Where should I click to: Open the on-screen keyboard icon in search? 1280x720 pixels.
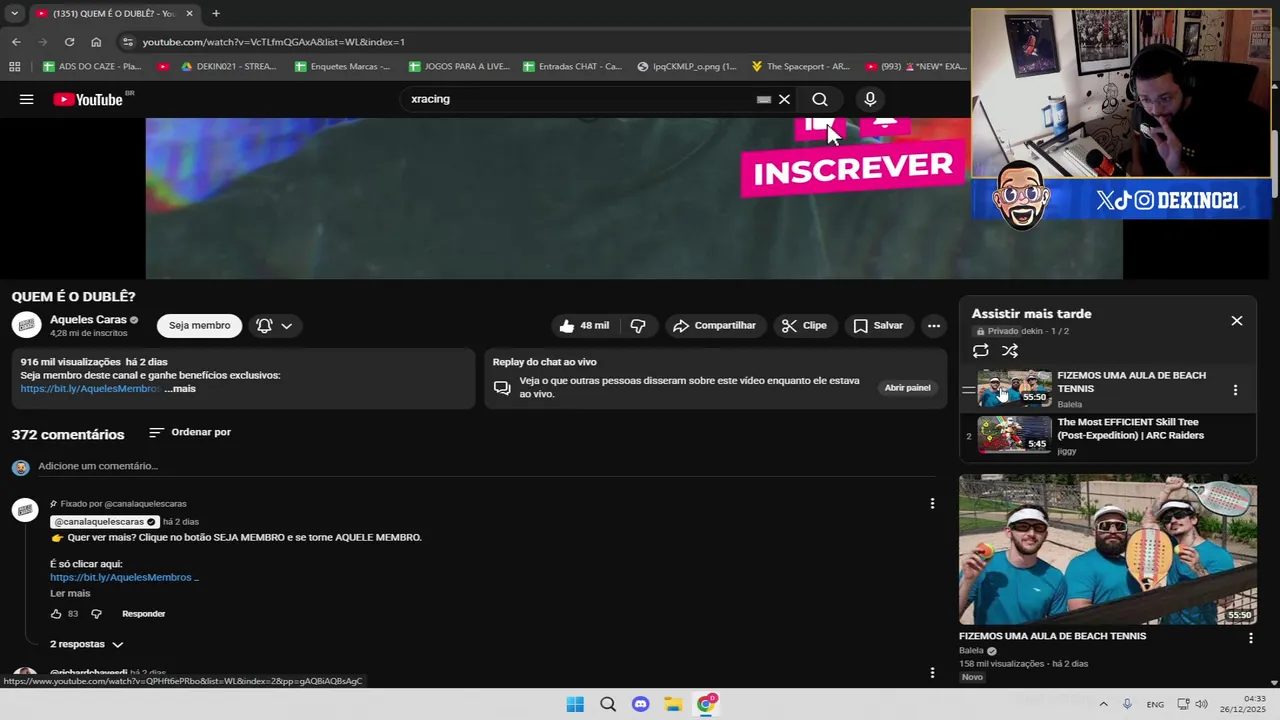pyautogui.click(x=764, y=99)
